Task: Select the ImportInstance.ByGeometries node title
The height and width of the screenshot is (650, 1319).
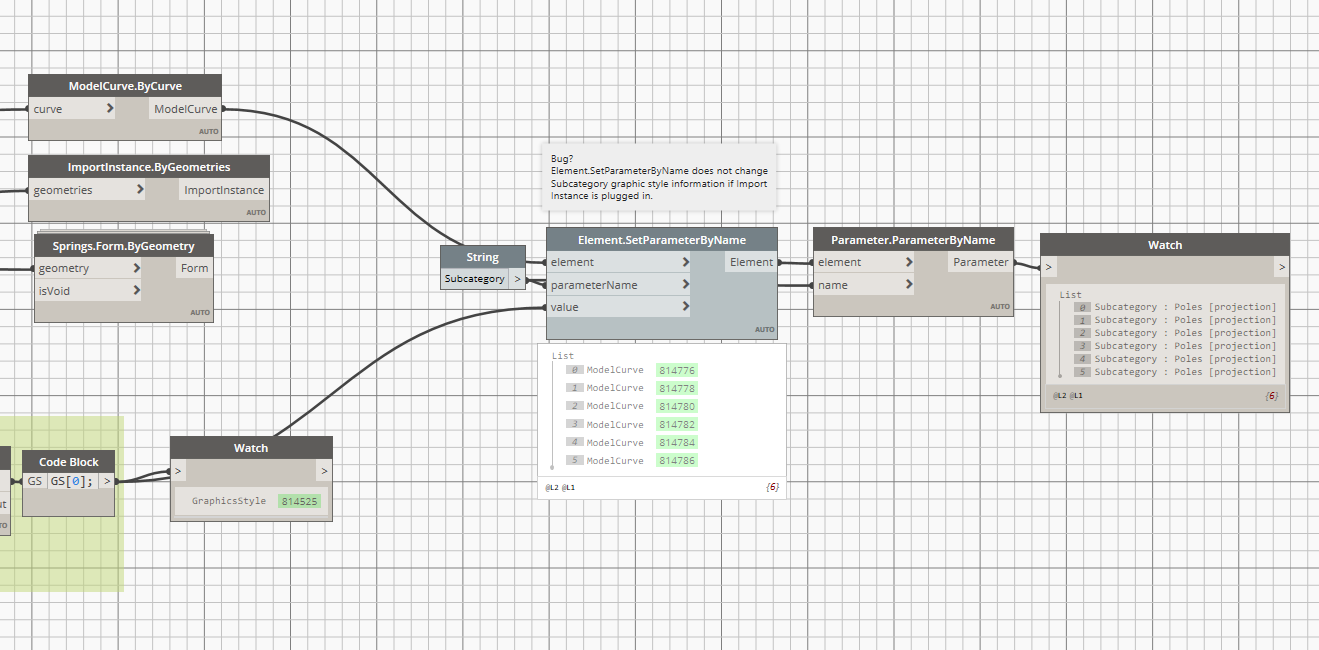Action: [149, 167]
